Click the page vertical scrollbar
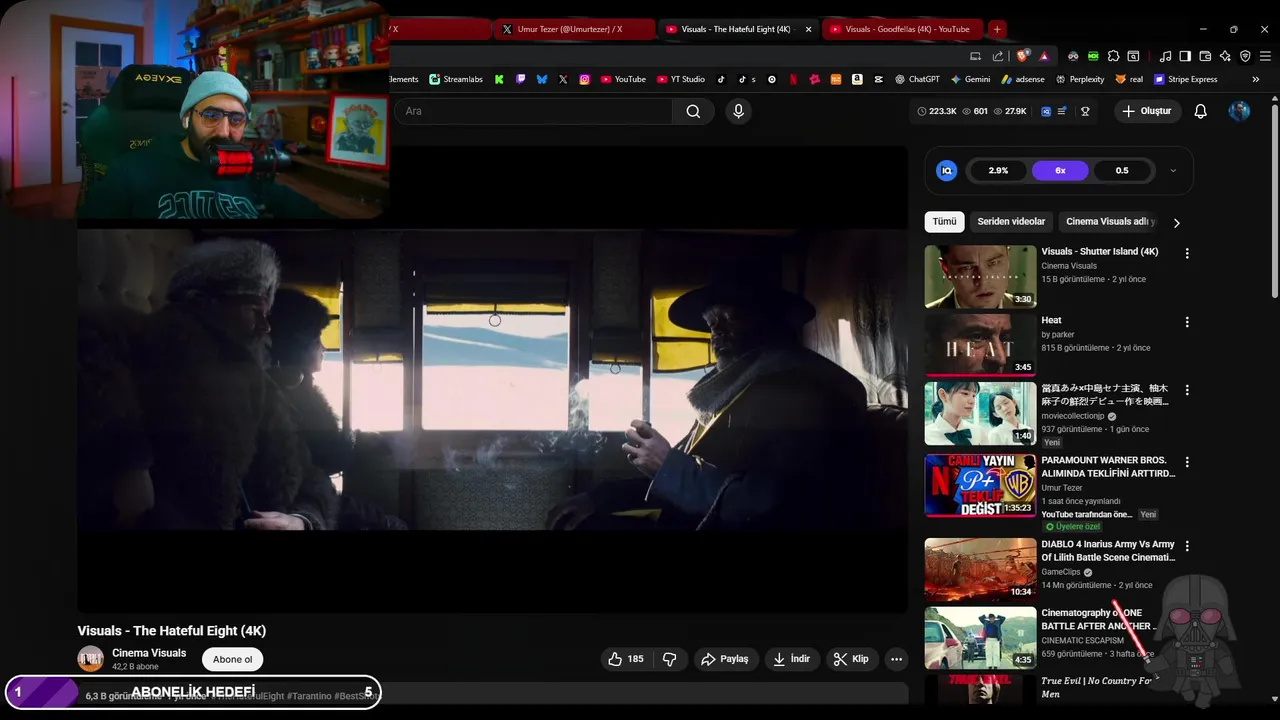1280x720 pixels. pos(1274,200)
